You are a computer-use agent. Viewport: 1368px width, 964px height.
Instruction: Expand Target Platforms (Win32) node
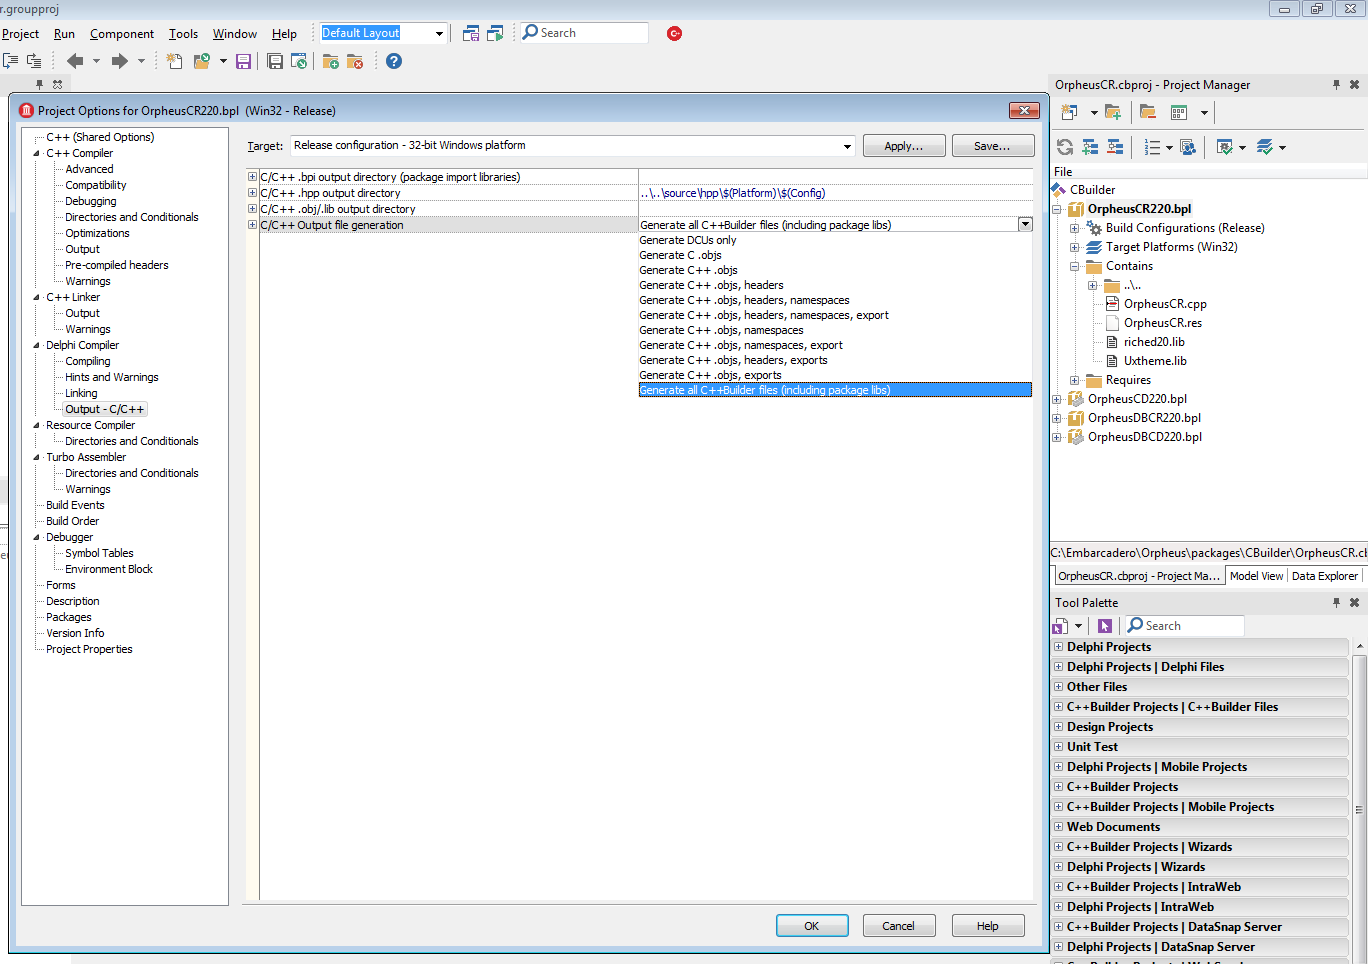point(1075,247)
